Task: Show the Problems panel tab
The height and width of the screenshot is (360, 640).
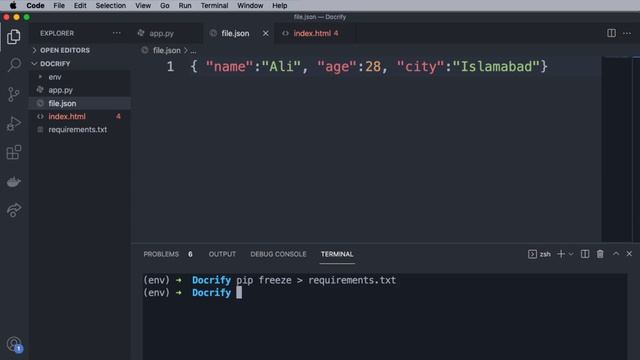Action: [161, 254]
